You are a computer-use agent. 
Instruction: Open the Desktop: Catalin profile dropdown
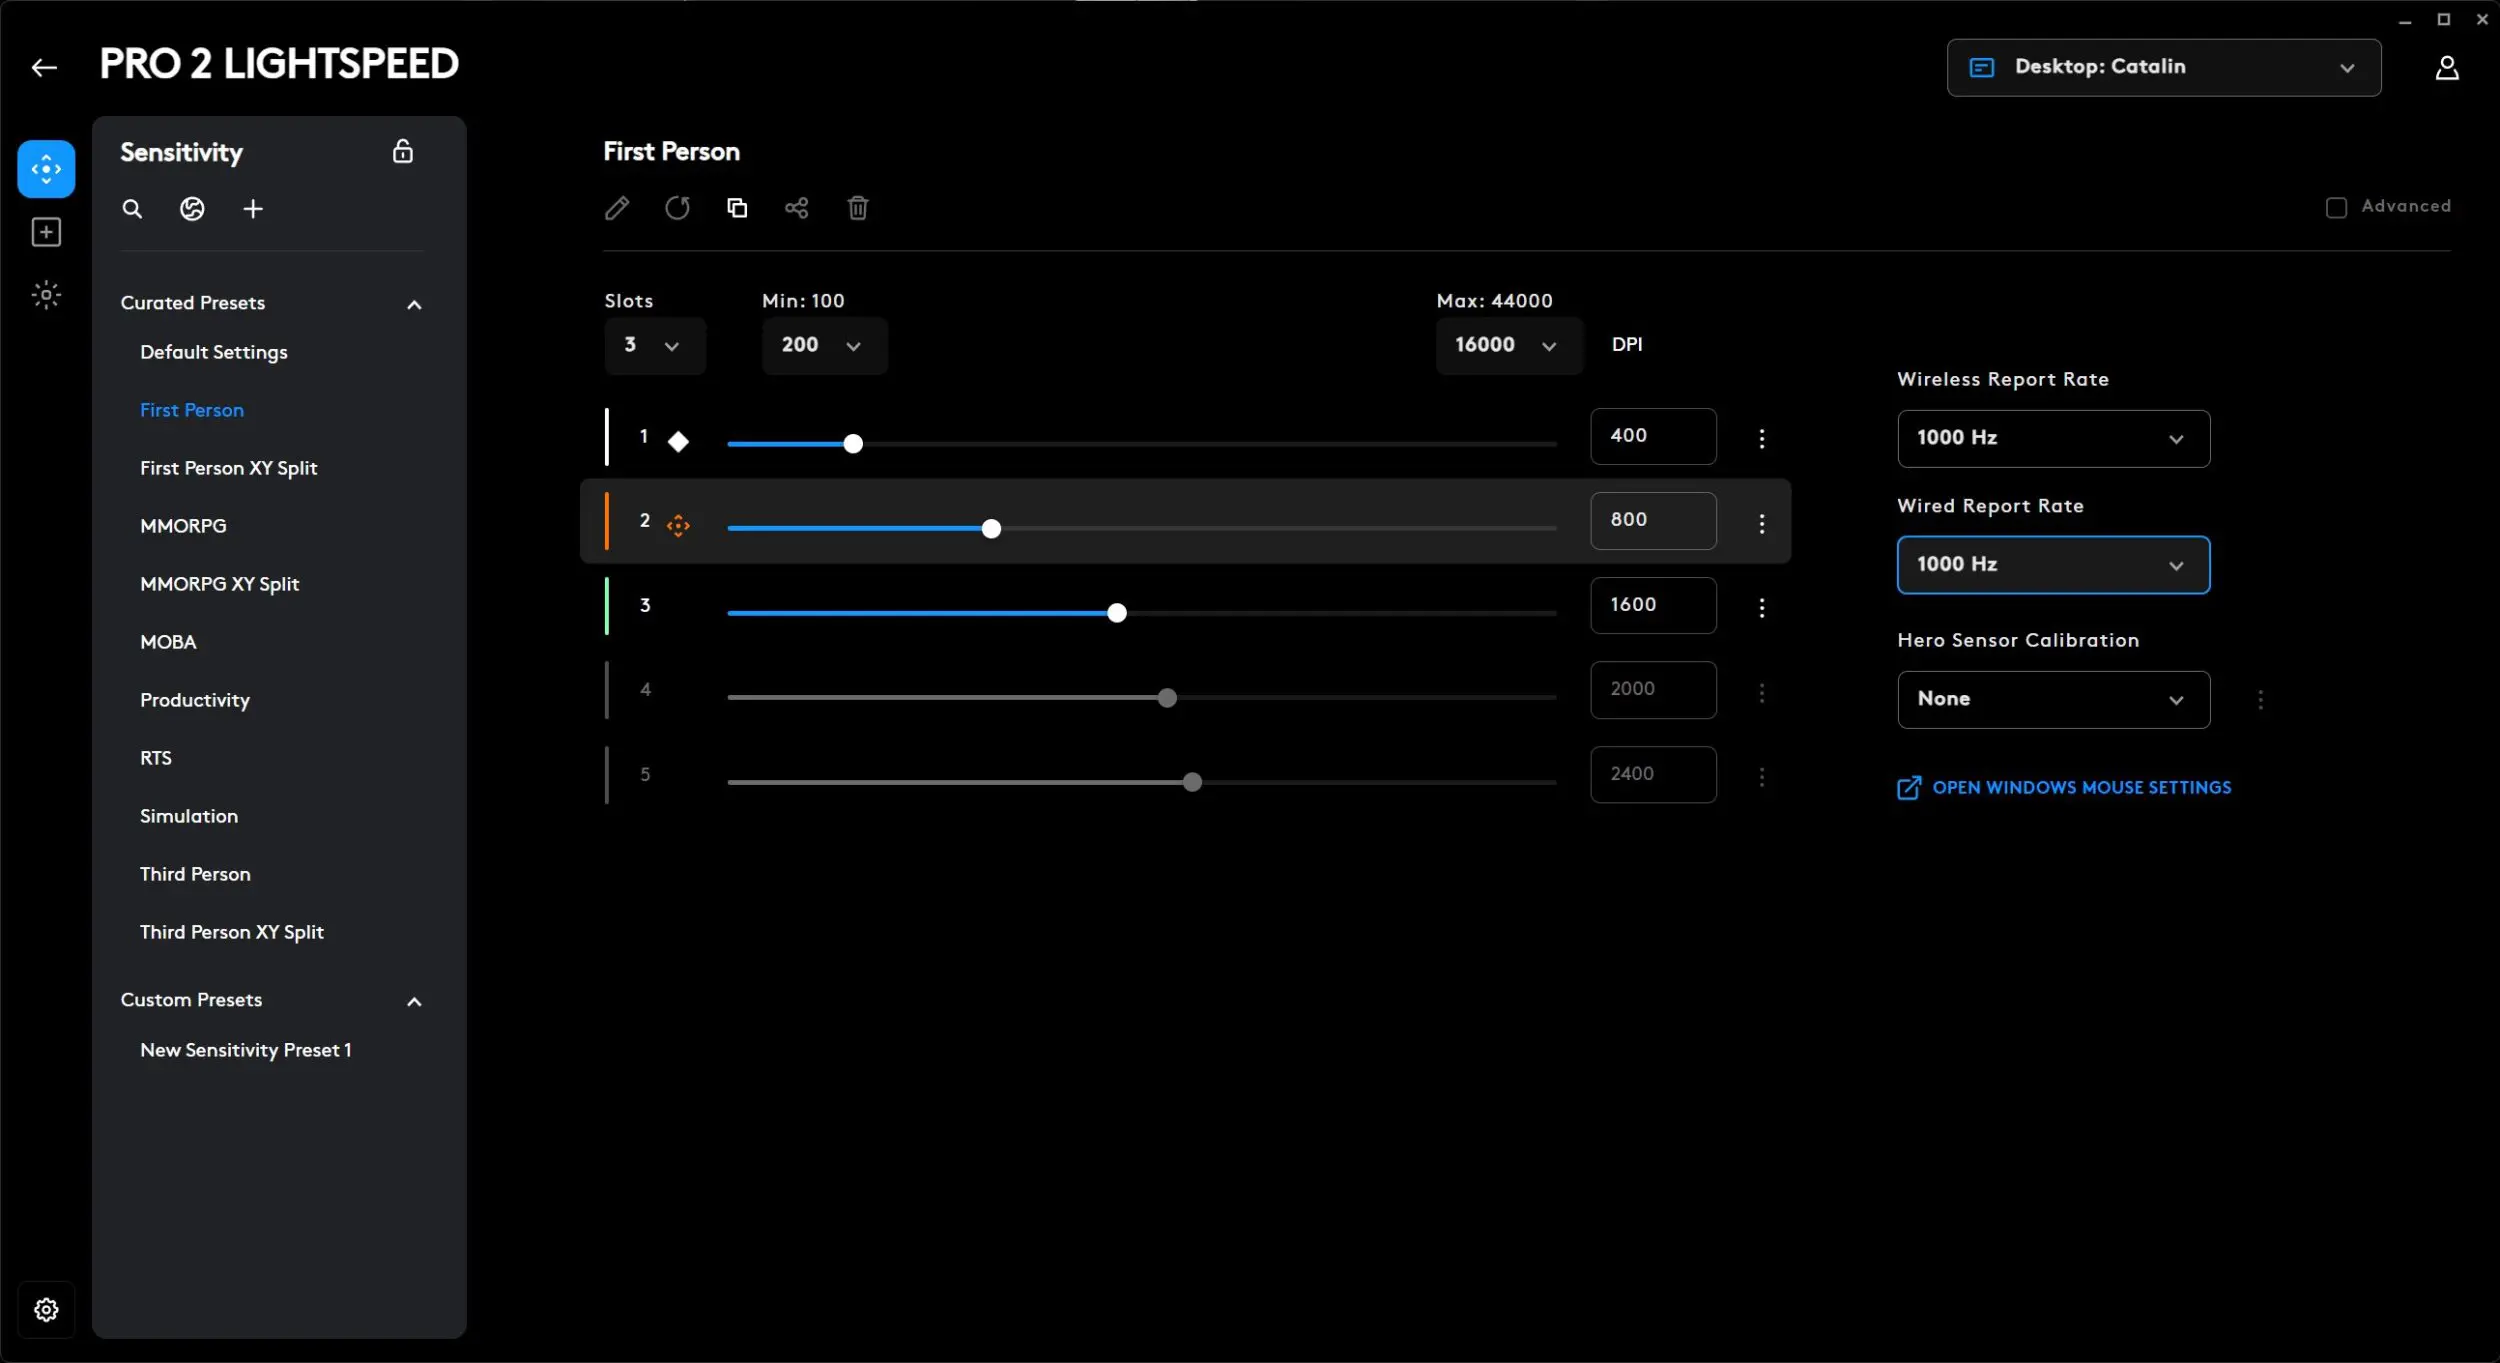2163,67
